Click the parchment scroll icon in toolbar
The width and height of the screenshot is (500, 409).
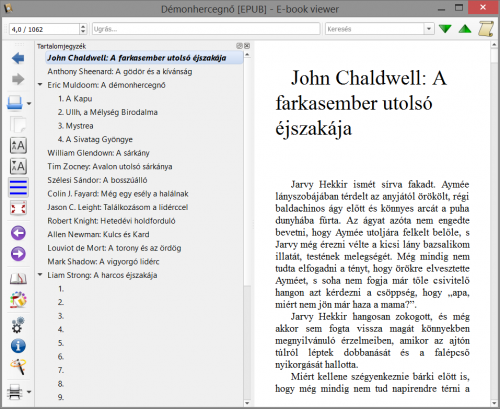(486, 29)
